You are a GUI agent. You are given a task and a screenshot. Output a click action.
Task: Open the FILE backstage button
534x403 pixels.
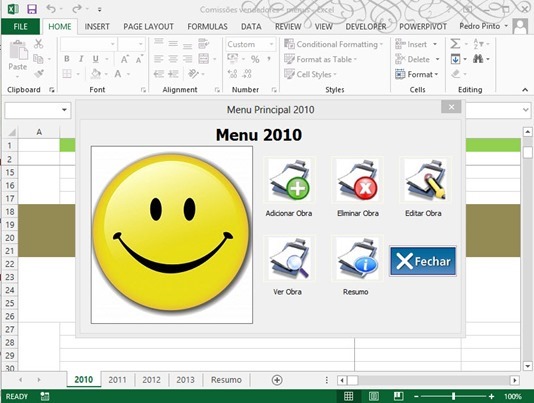click(x=20, y=27)
